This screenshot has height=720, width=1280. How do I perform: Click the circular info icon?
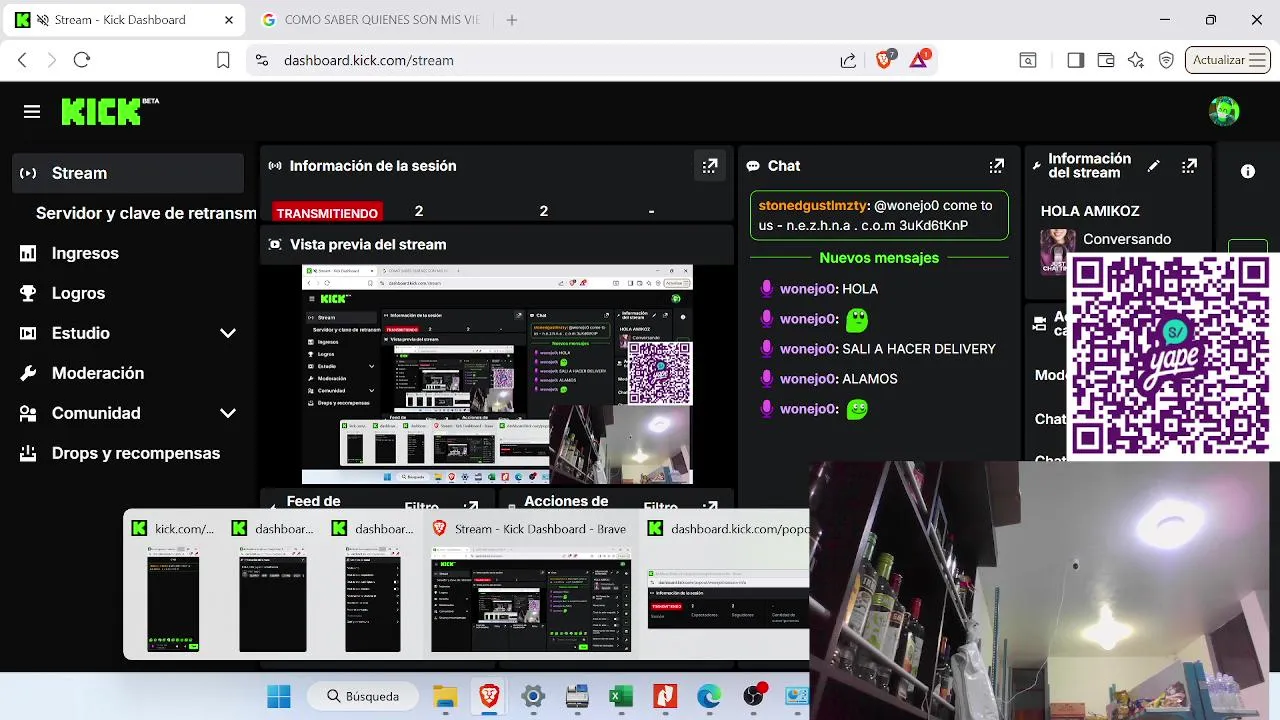coord(1248,172)
